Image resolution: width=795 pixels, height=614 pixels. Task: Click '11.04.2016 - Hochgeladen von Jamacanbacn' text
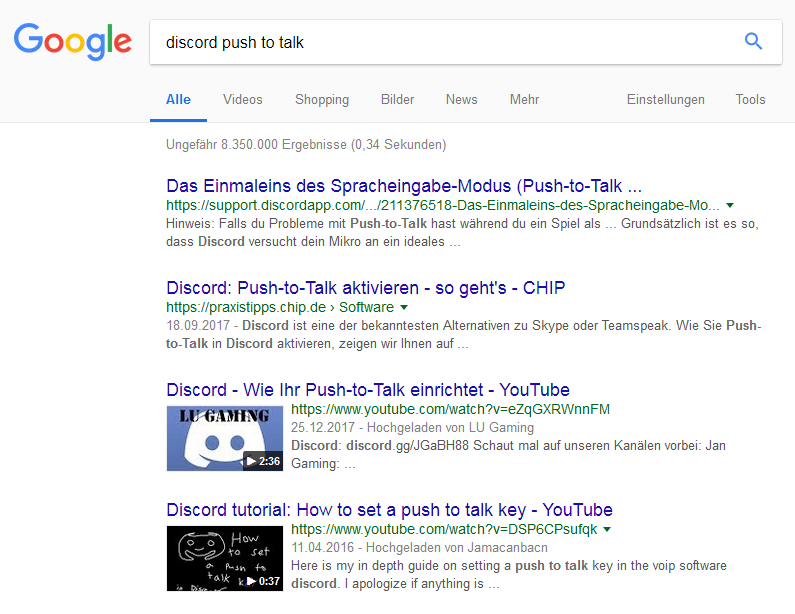pyautogui.click(x=419, y=548)
